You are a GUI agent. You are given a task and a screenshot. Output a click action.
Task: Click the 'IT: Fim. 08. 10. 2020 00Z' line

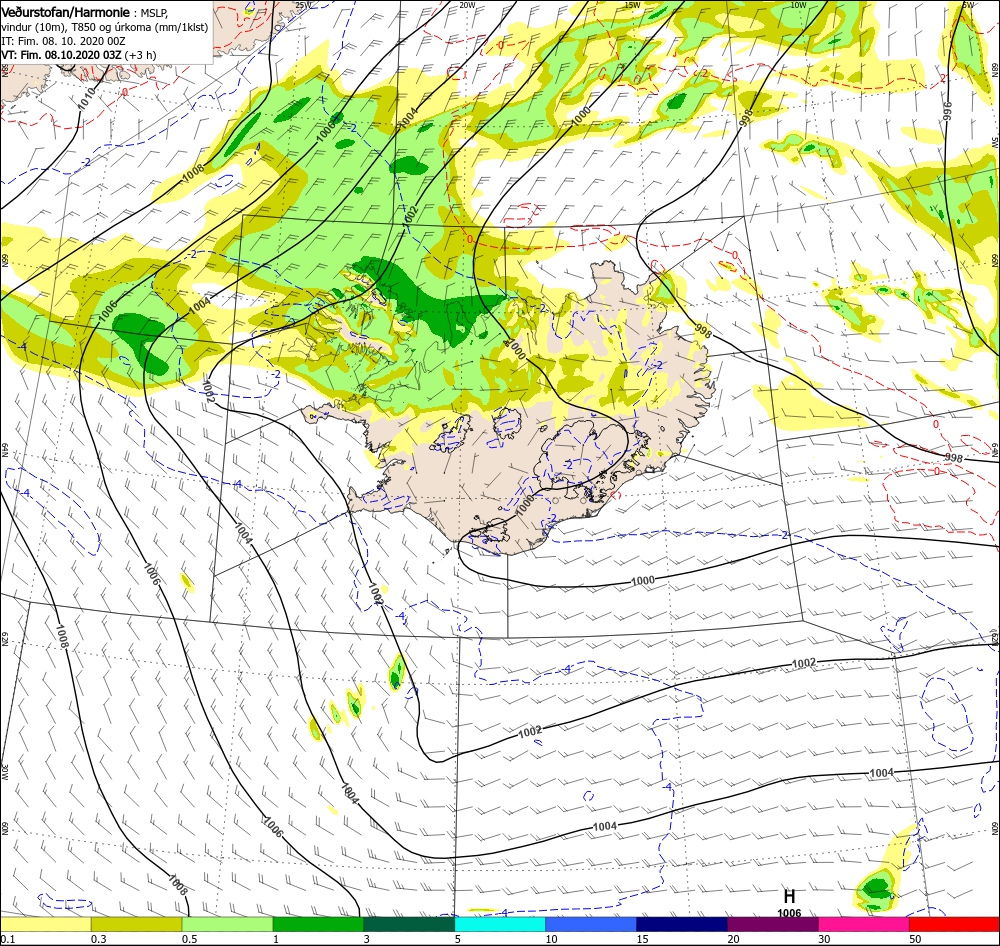tap(63, 41)
